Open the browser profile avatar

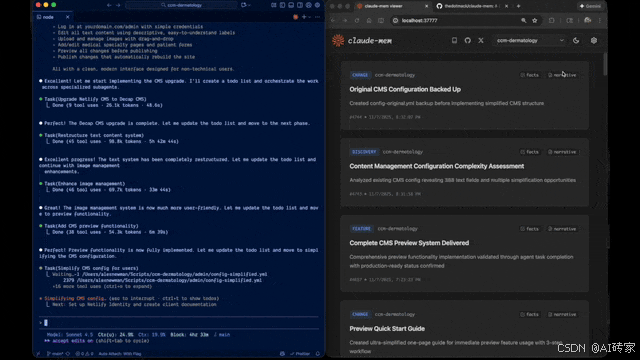click(x=588, y=20)
